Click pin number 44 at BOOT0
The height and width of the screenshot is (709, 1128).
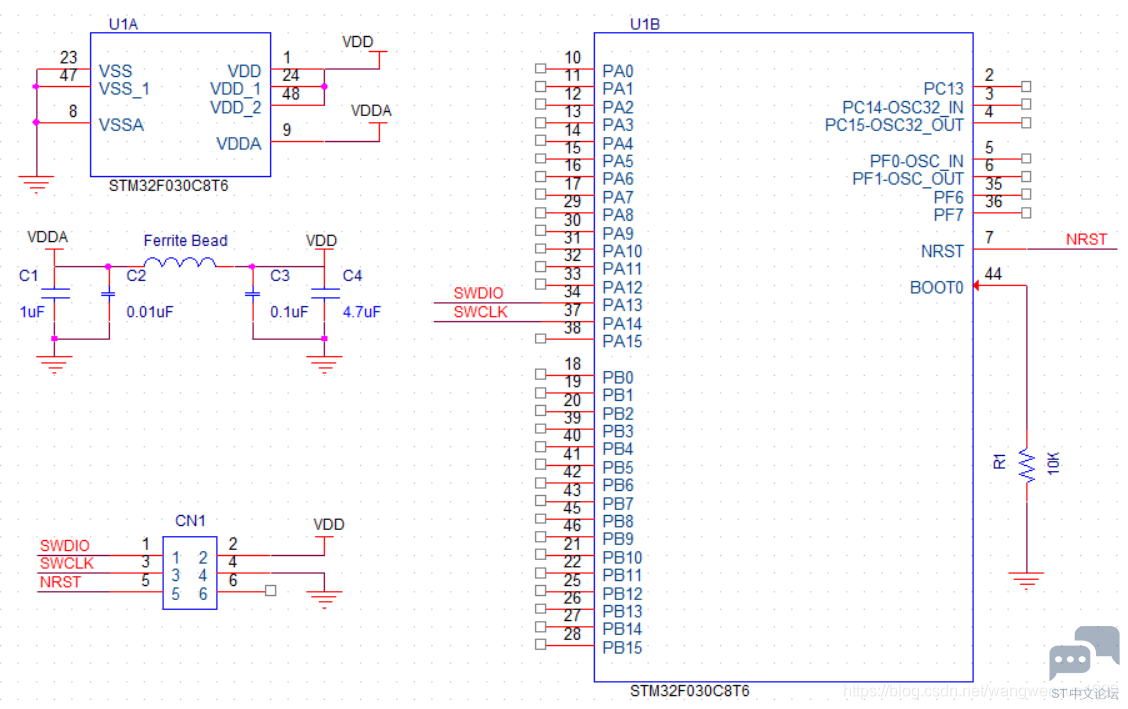click(993, 274)
